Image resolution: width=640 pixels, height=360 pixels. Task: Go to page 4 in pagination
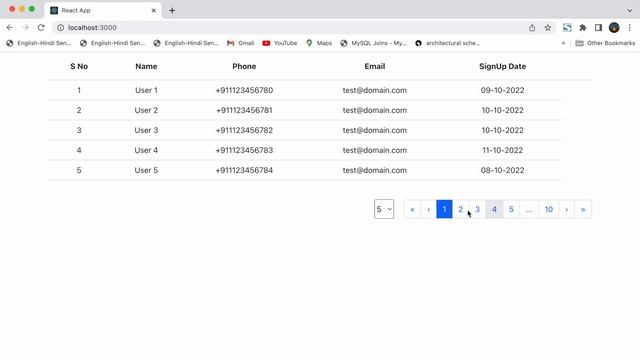coord(494,209)
